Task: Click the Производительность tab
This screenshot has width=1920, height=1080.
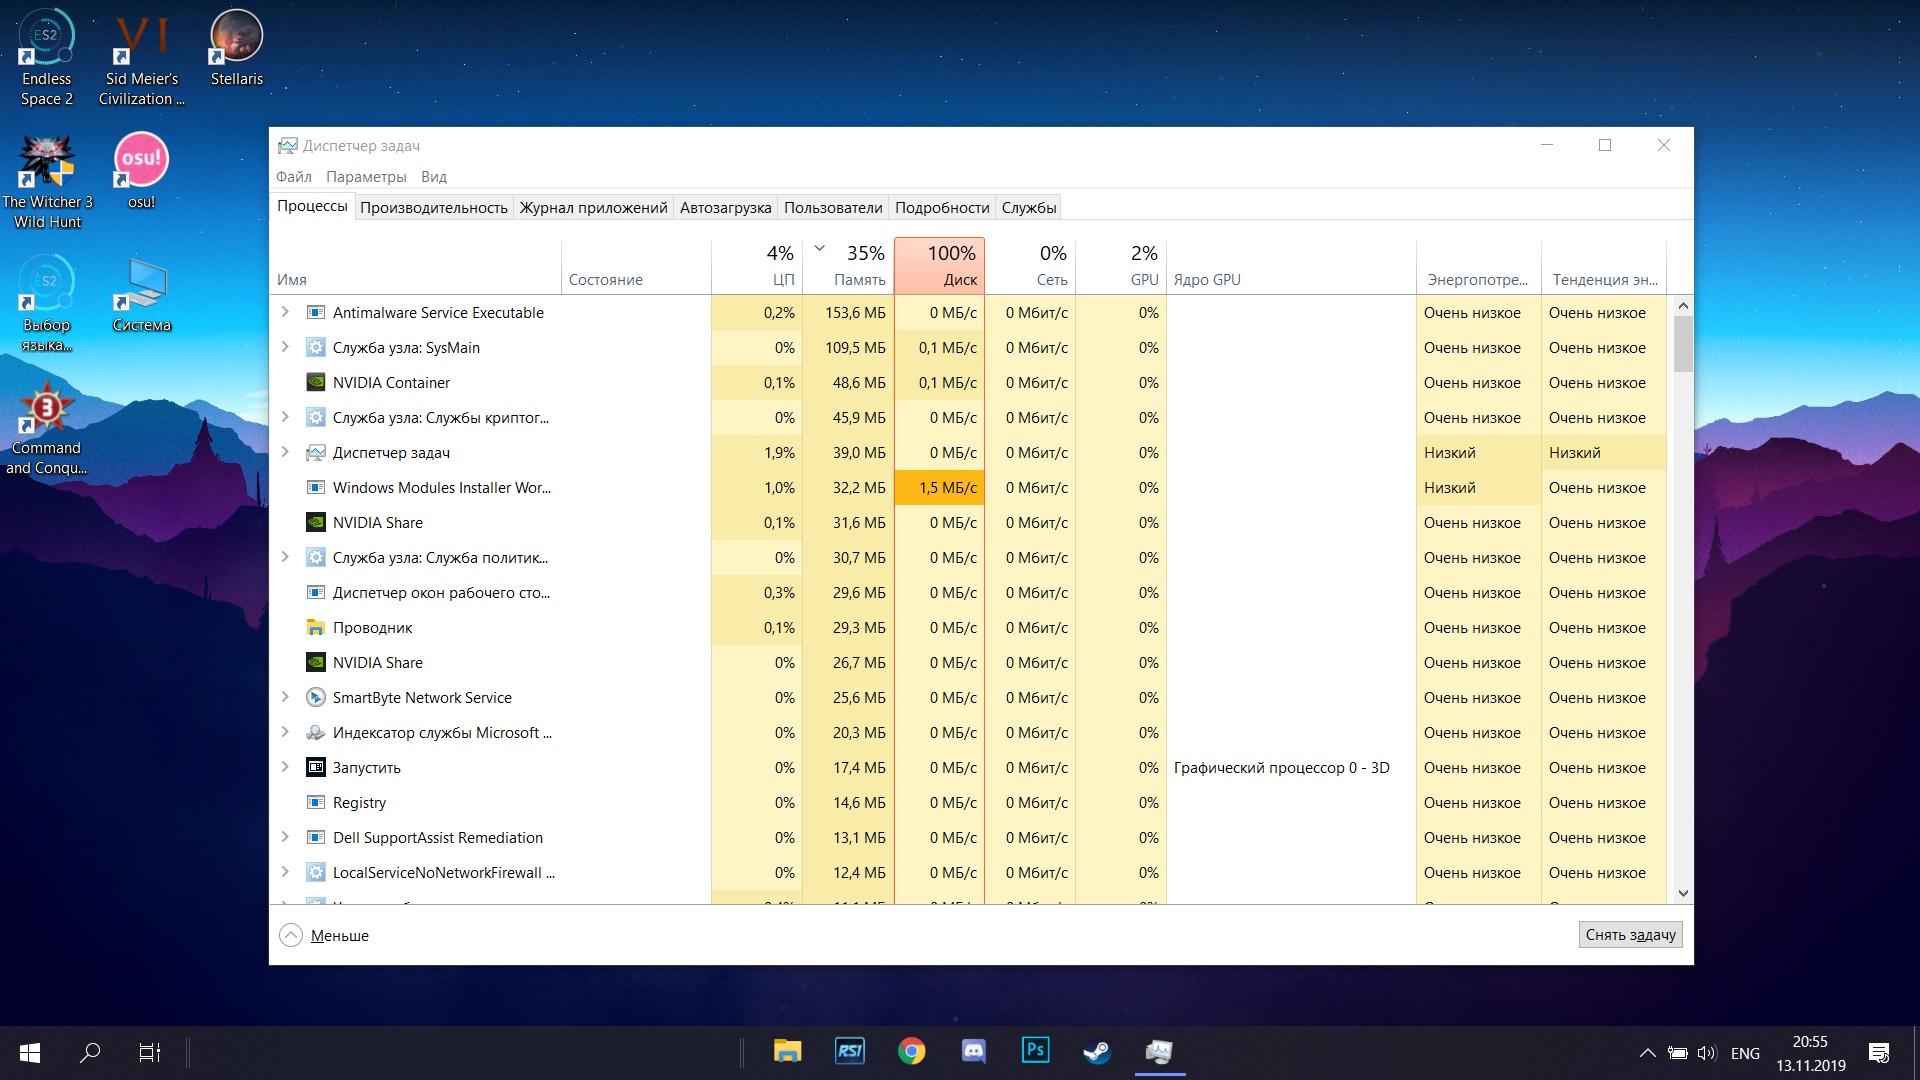Action: tap(434, 207)
